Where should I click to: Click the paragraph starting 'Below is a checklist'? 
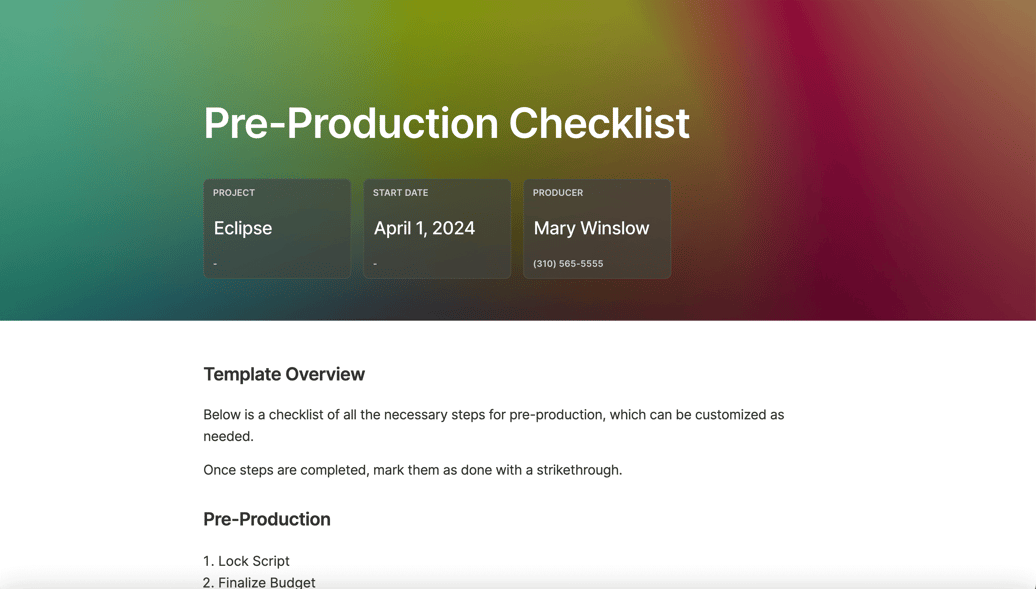click(494, 425)
